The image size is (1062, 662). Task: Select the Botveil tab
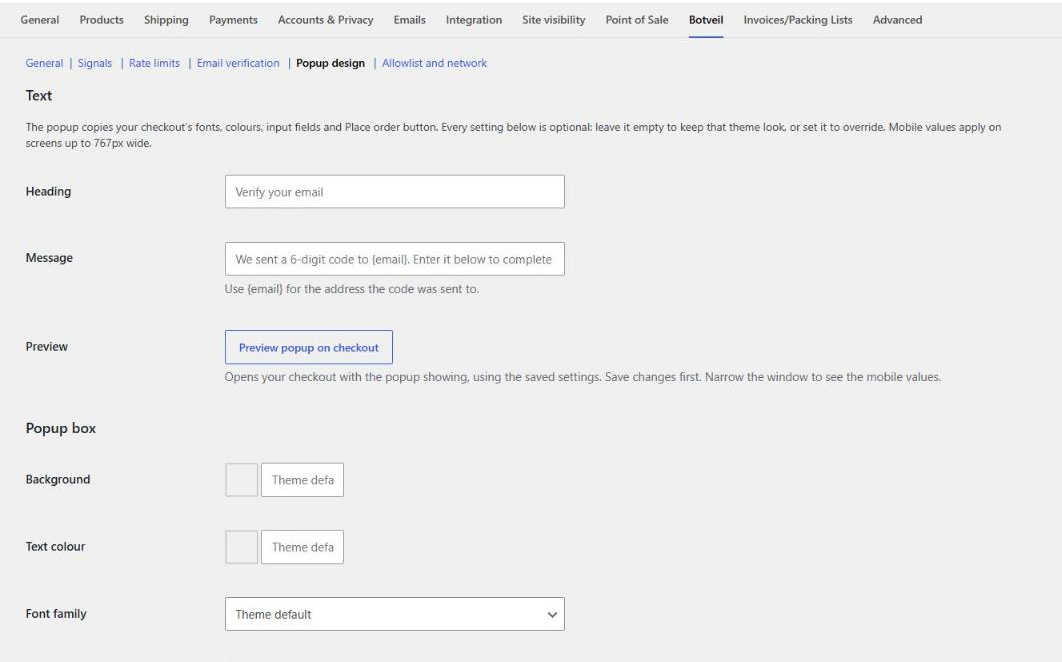[706, 20]
